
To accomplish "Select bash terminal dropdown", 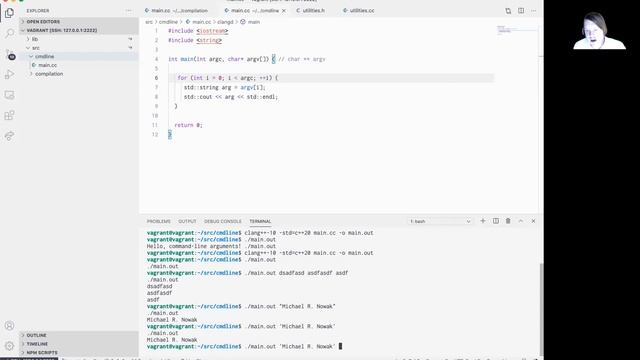I will coord(440,221).
